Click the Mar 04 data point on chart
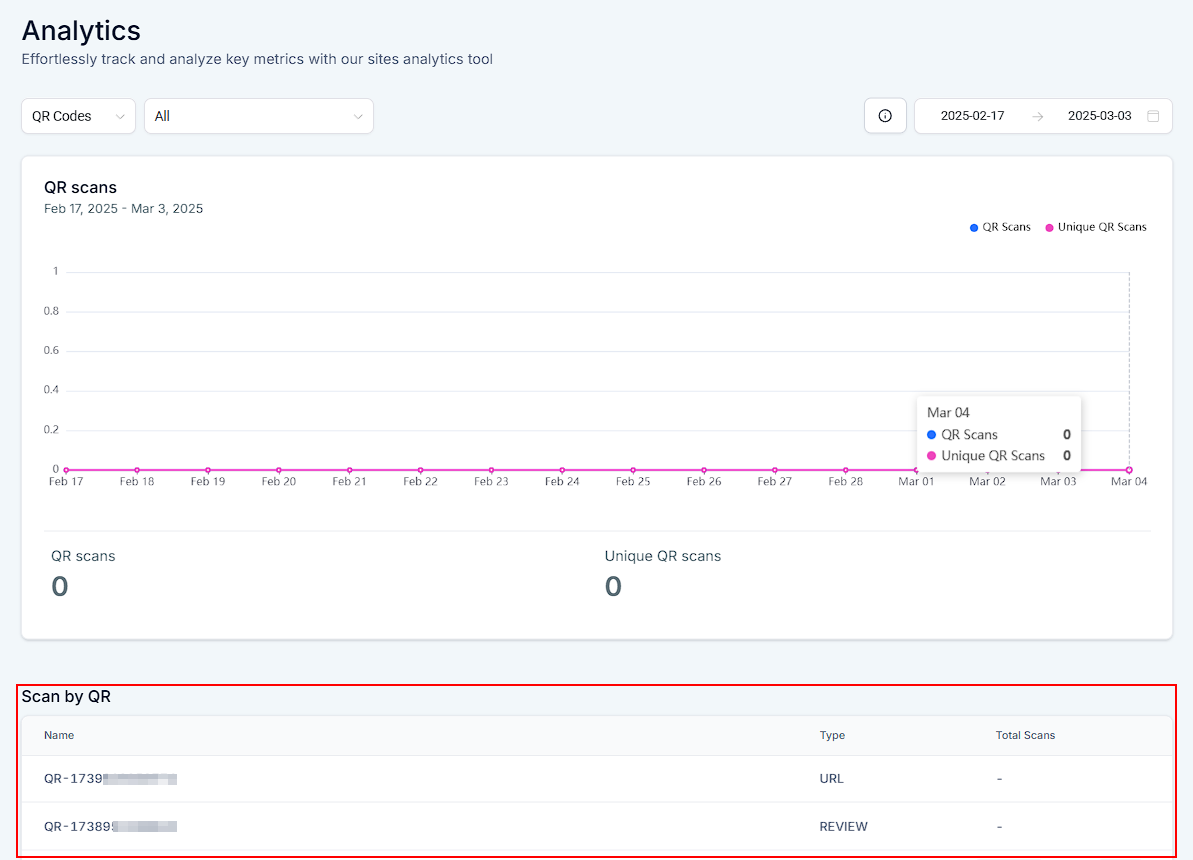The height and width of the screenshot is (860, 1193). tap(1129, 470)
